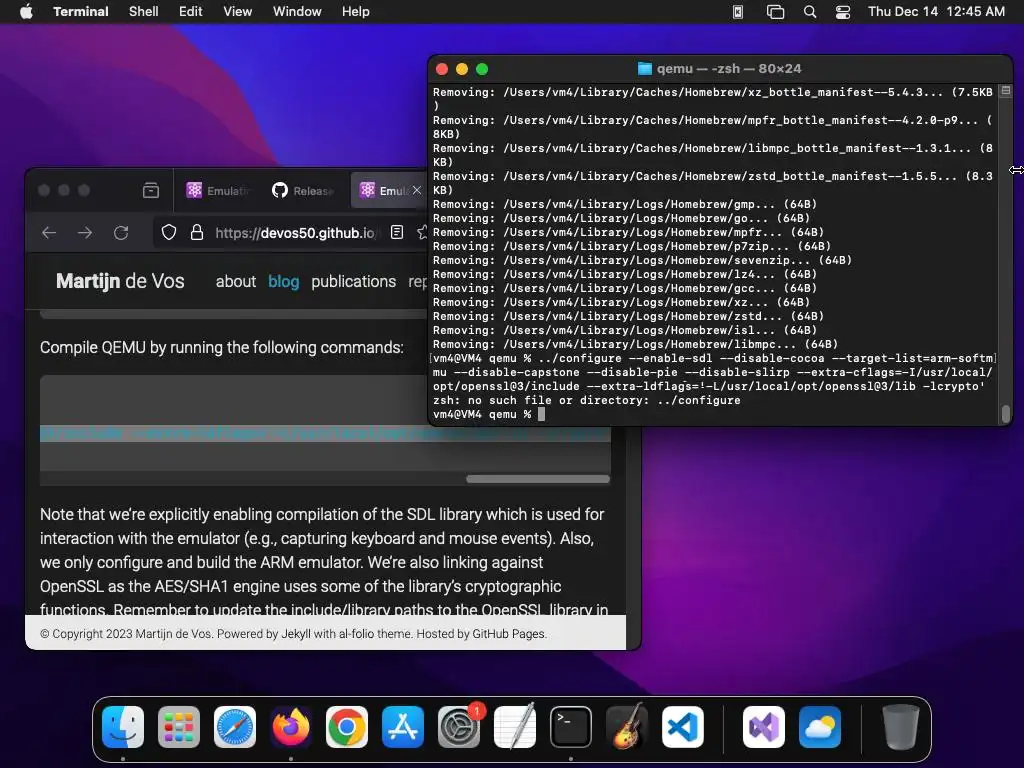Click the code block horizontal scrollbar
Viewport: 1024px width, 768px height.
click(537, 479)
